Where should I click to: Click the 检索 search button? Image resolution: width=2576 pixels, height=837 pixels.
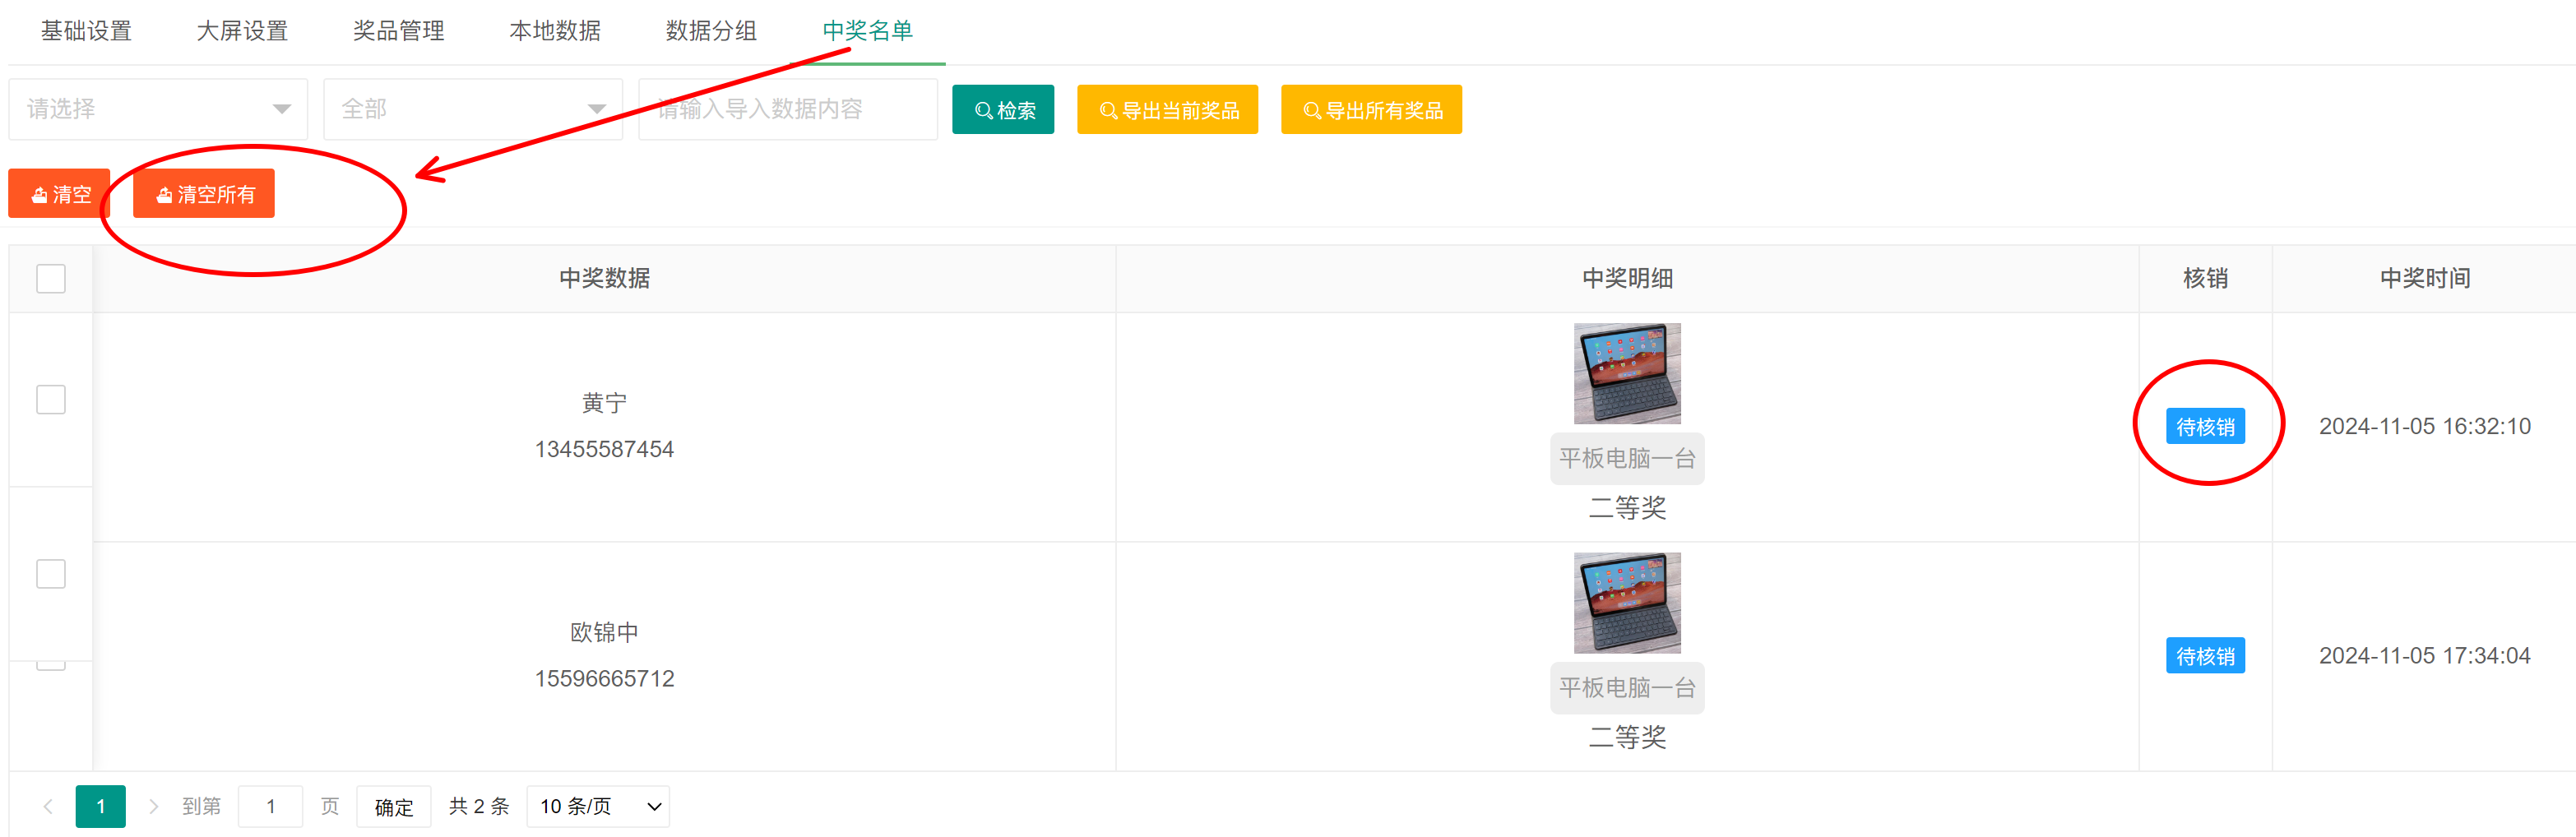pos(1002,110)
